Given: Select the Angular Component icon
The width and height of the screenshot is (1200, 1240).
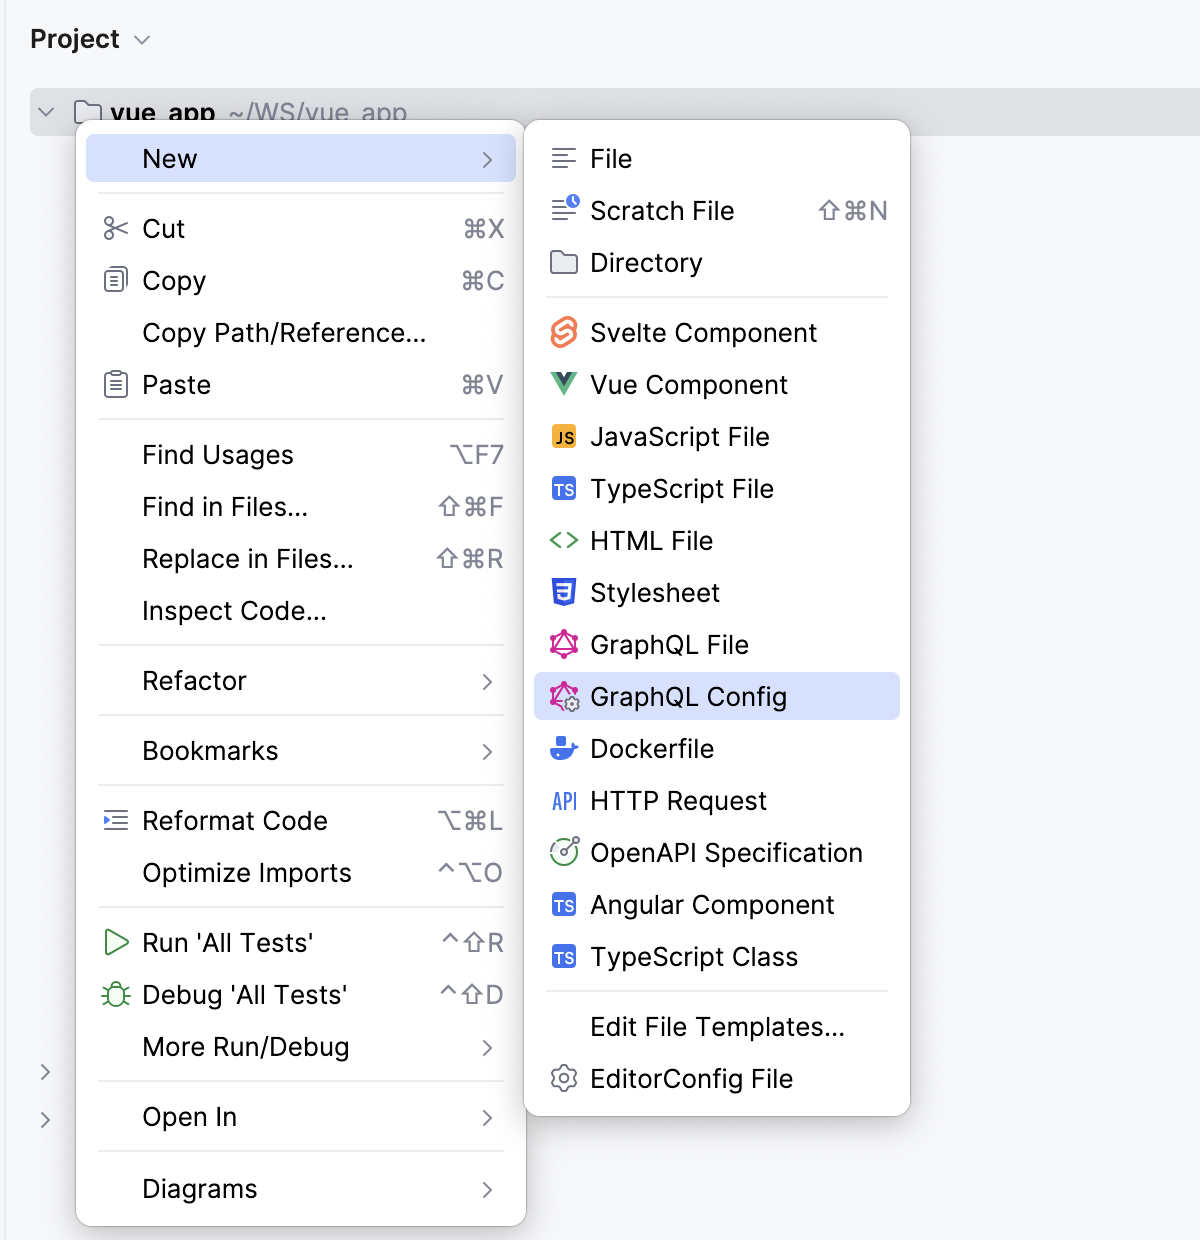Looking at the screenshot, I should coord(564,904).
